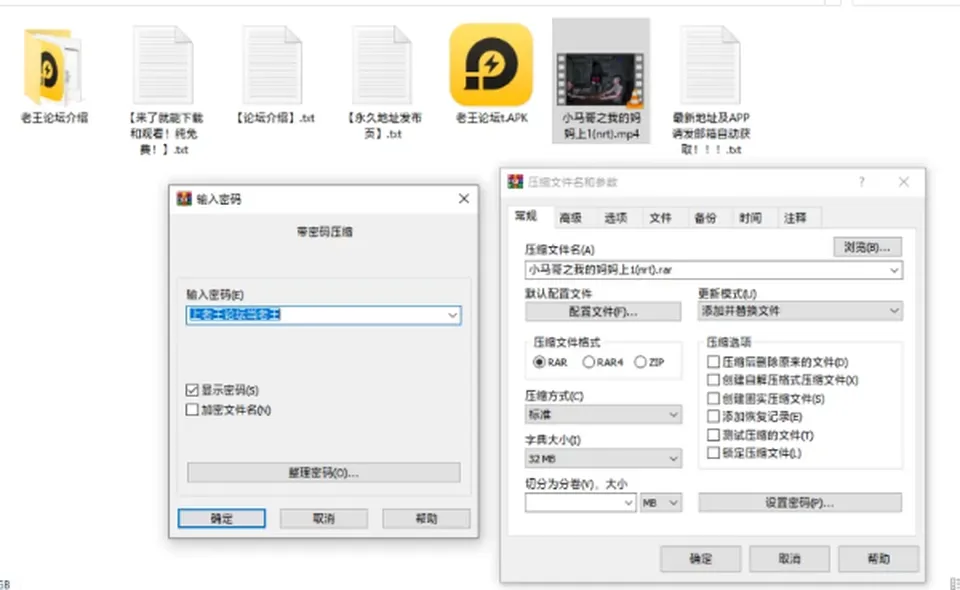Screen dimensions: 960x590
Task: Click the question mark help icon in archive dialog
Action: click(x=861, y=182)
